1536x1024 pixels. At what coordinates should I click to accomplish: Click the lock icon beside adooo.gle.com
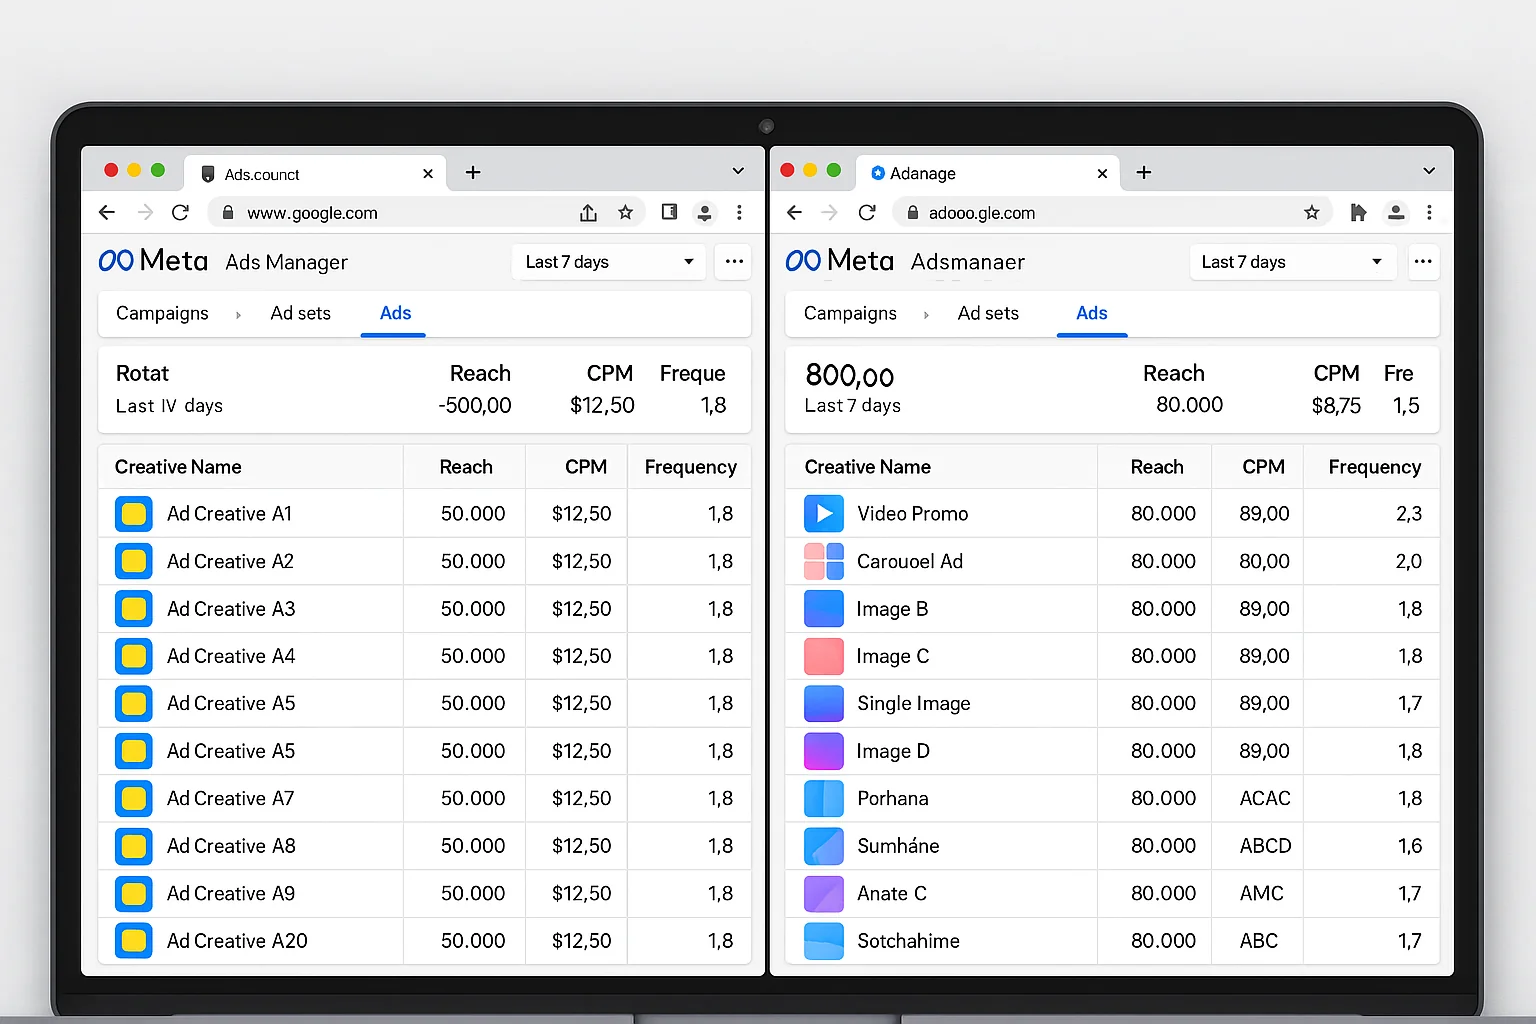pyautogui.click(x=912, y=212)
